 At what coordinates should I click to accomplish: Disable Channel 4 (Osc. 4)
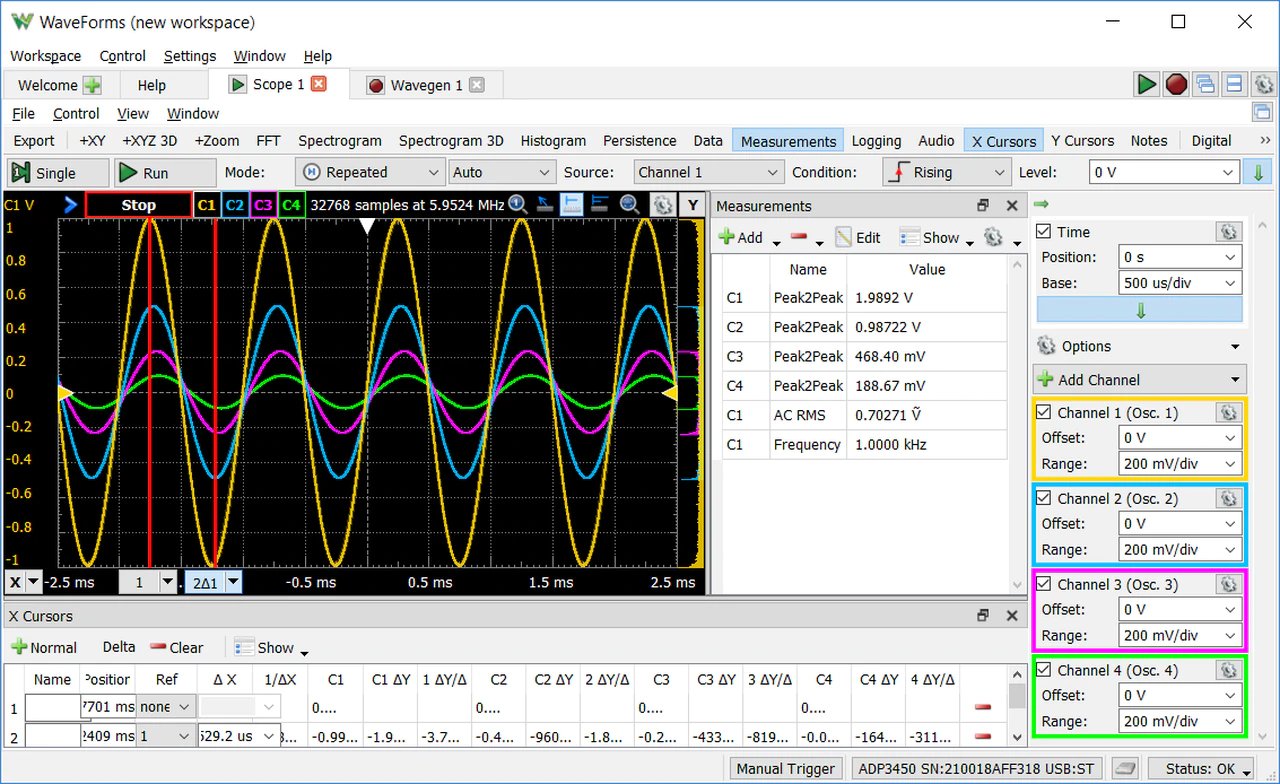pos(1044,670)
